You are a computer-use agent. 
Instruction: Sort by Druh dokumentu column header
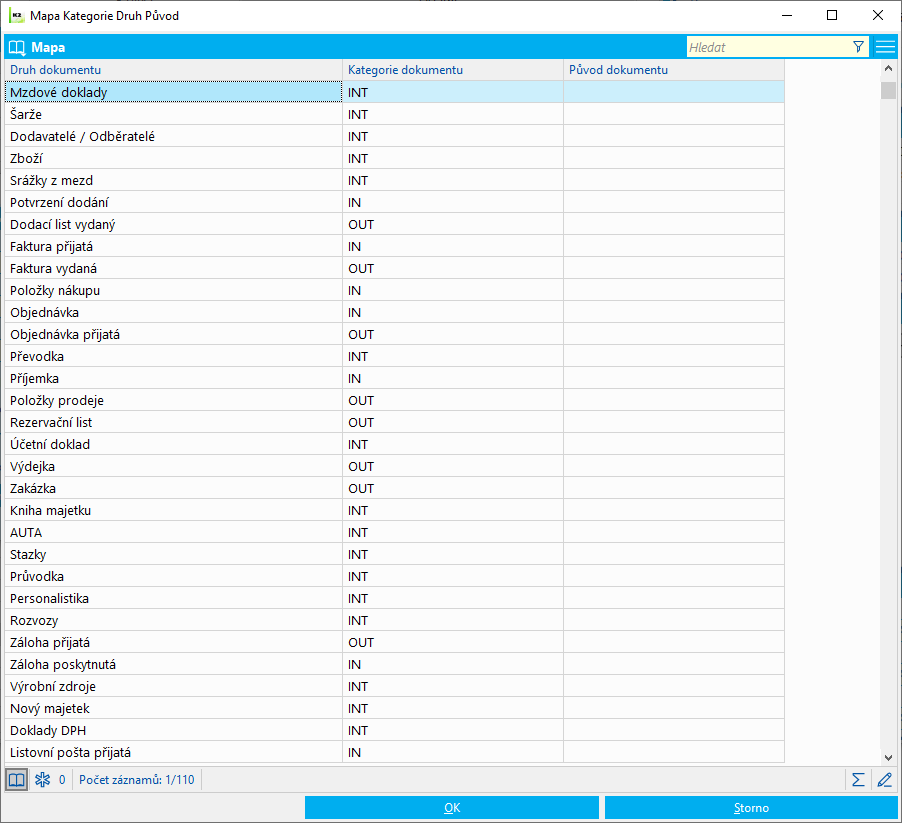[x=174, y=70]
